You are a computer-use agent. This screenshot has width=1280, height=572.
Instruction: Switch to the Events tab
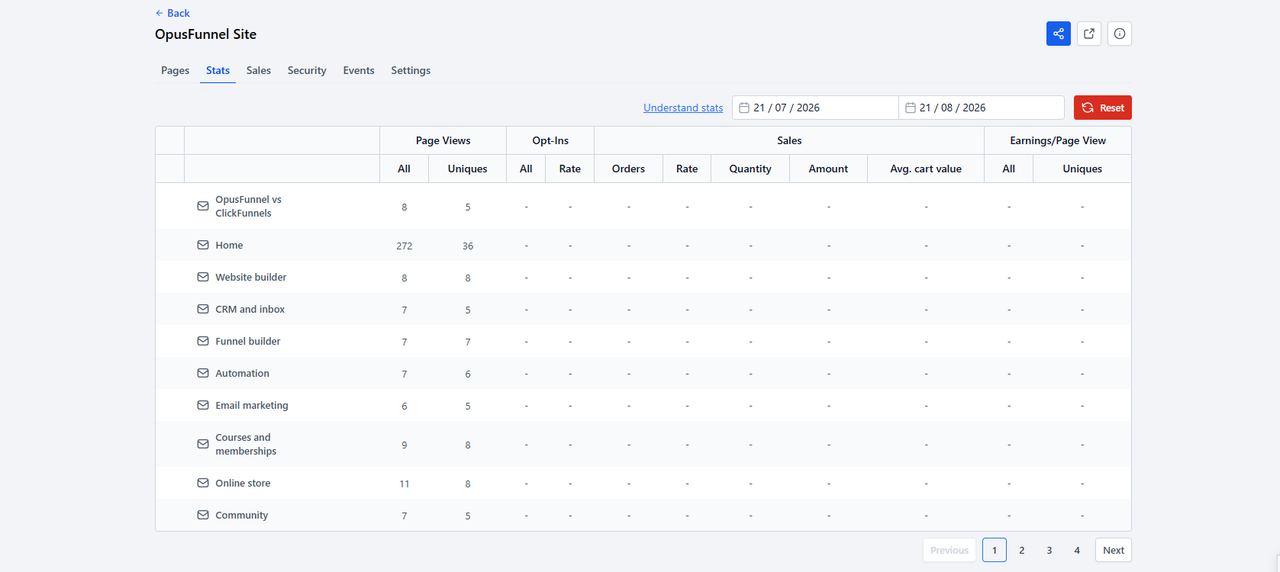(x=359, y=70)
